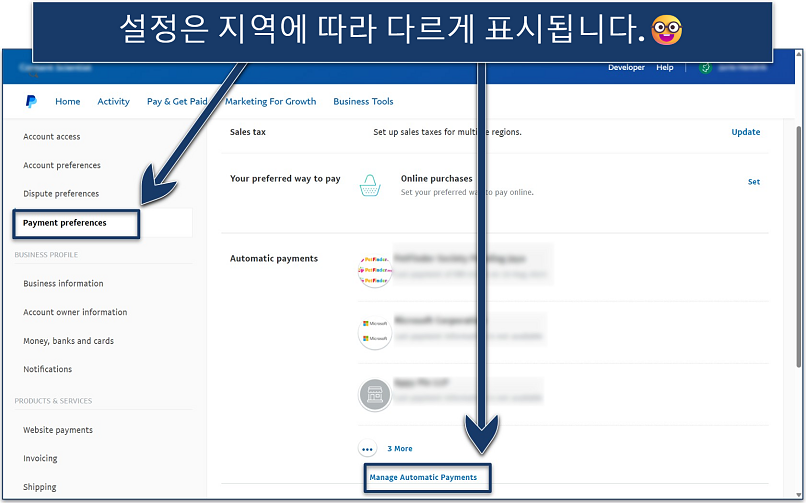Screen dimensions: 806x503
Task: Click the Microsoft merchant logo icon
Action: coord(373,332)
